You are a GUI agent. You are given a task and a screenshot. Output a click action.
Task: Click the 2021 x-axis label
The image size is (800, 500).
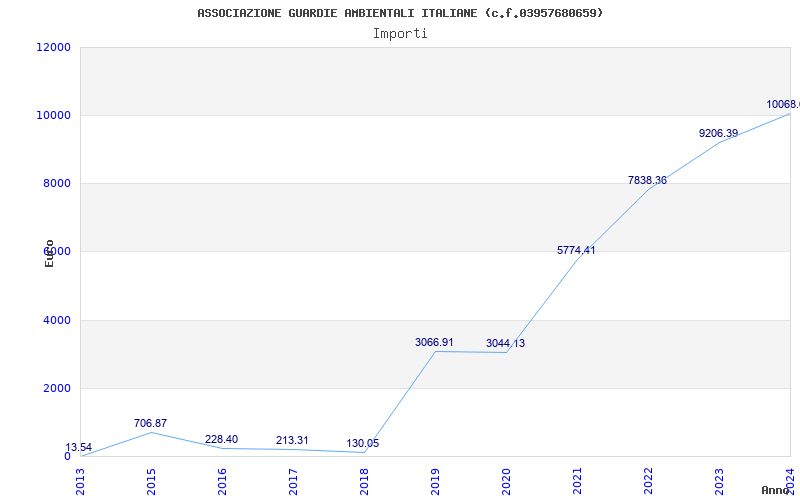pyautogui.click(x=577, y=481)
